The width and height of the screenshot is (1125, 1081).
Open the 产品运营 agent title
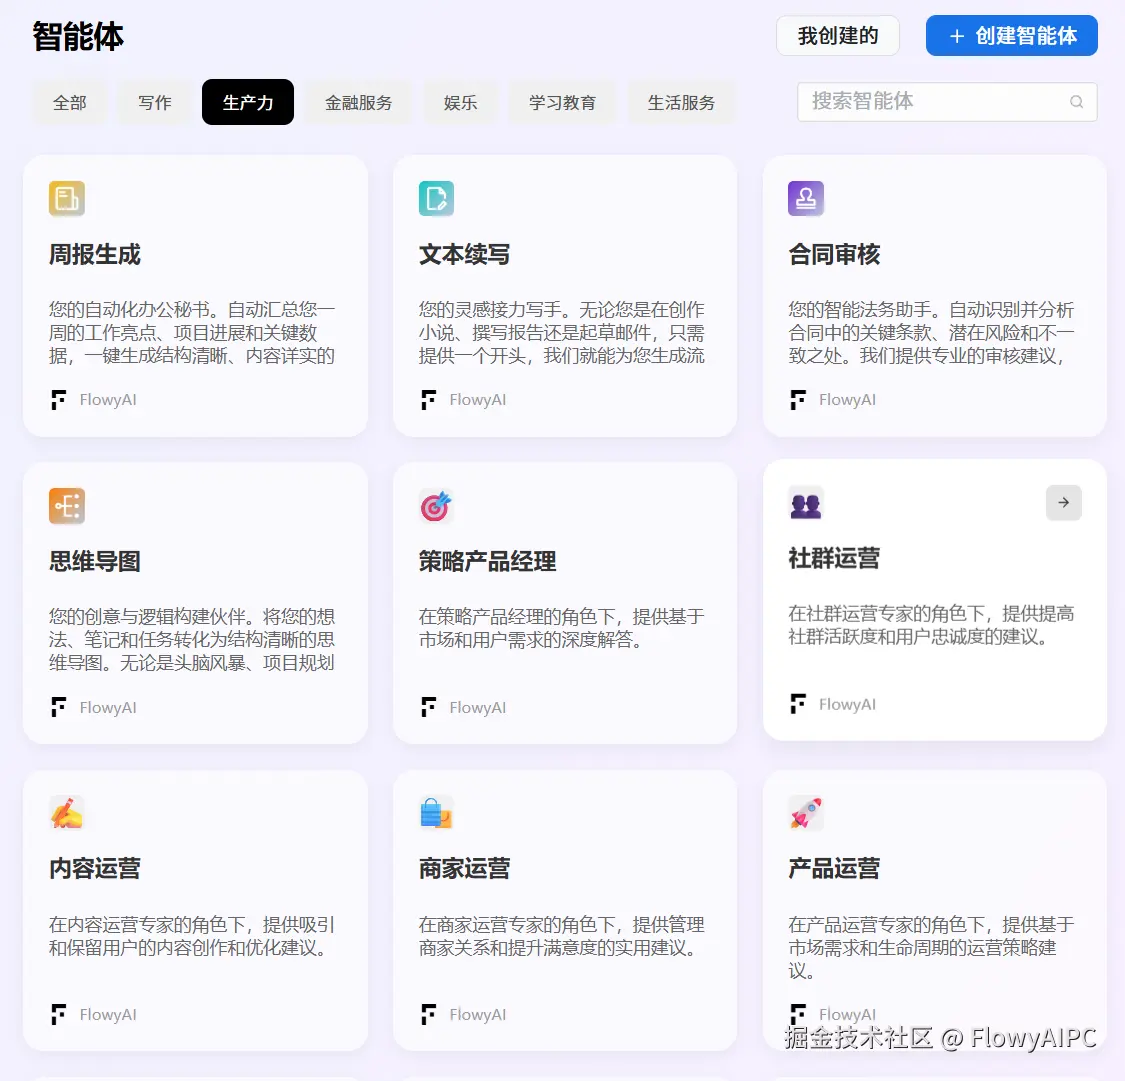[834, 869]
